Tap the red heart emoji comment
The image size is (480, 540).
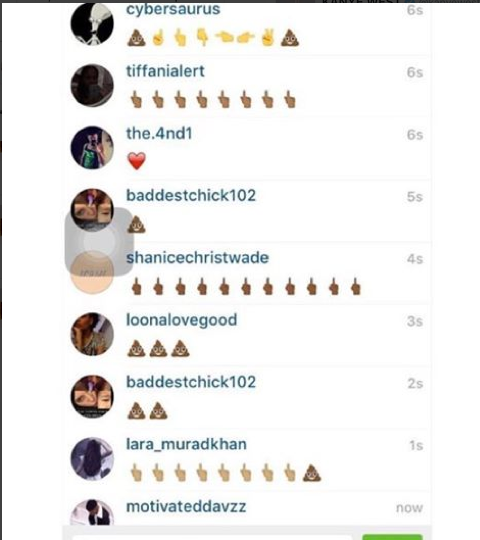[x=137, y=161]
